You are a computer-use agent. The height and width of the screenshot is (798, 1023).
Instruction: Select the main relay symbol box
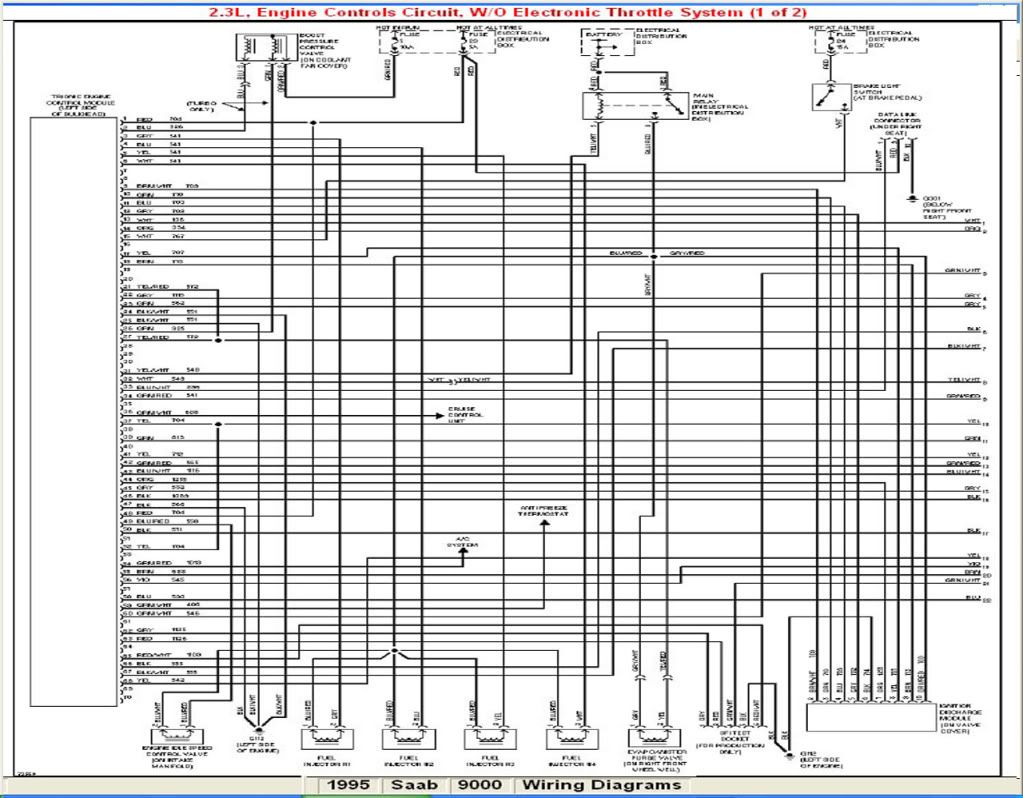click(635, 106)
